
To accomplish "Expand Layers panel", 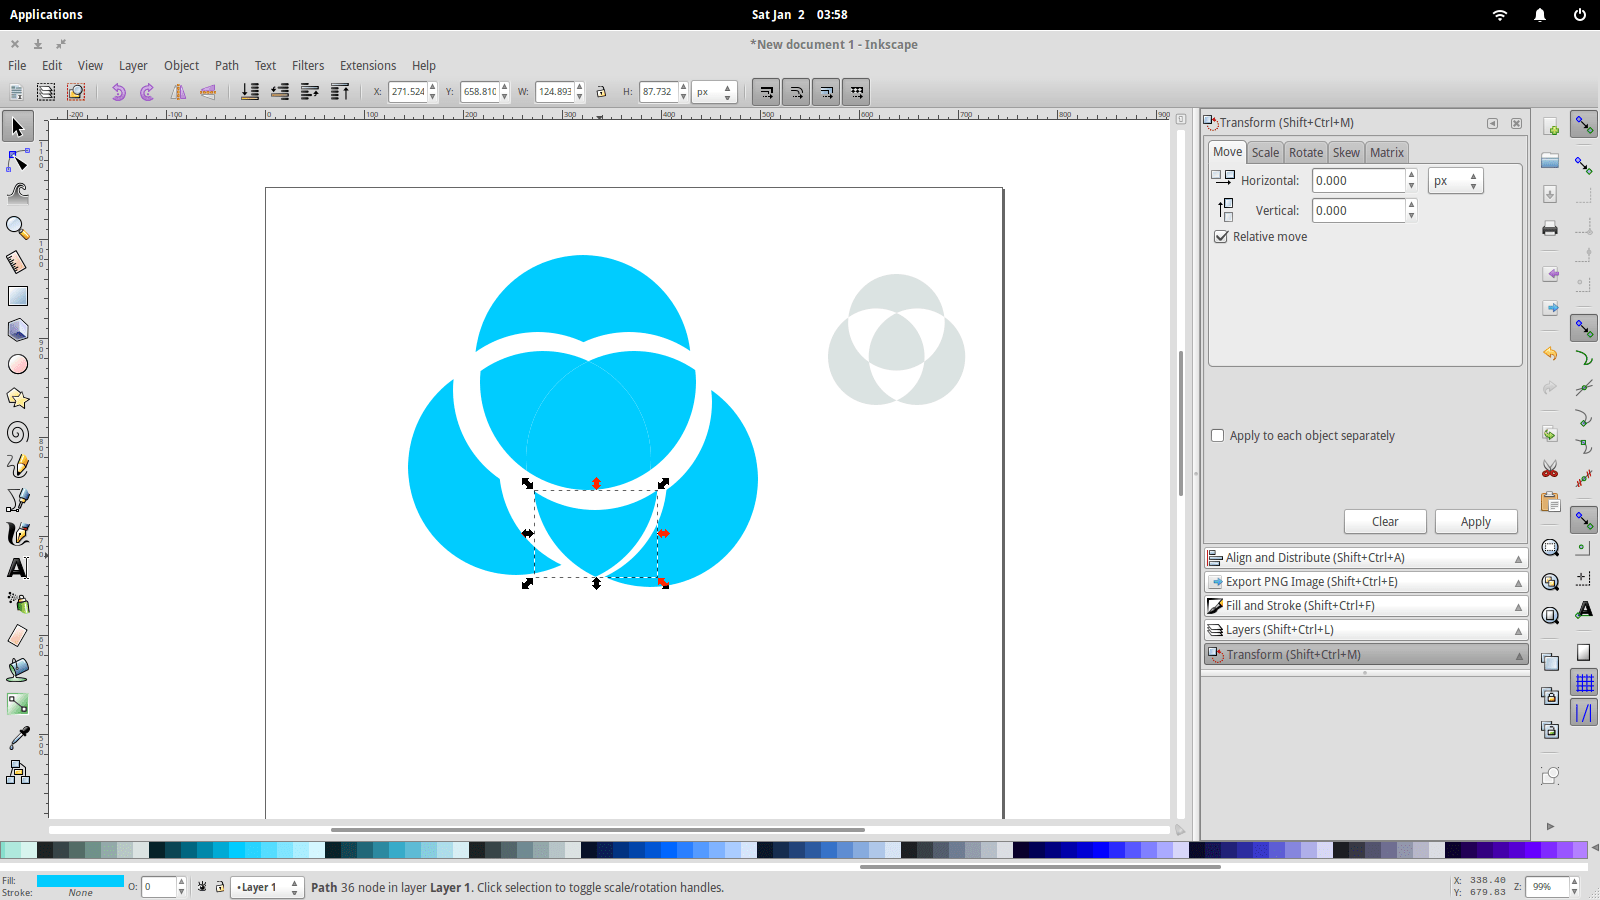I will pos(1365,630).
